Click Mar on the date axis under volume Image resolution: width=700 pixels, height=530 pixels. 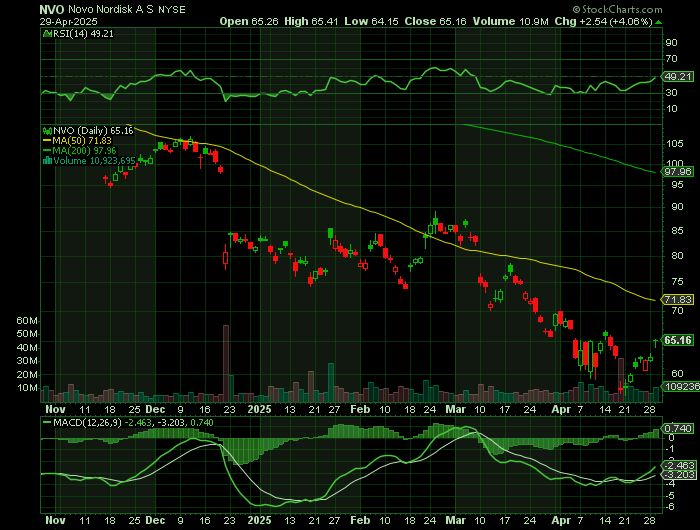(456, 409)
